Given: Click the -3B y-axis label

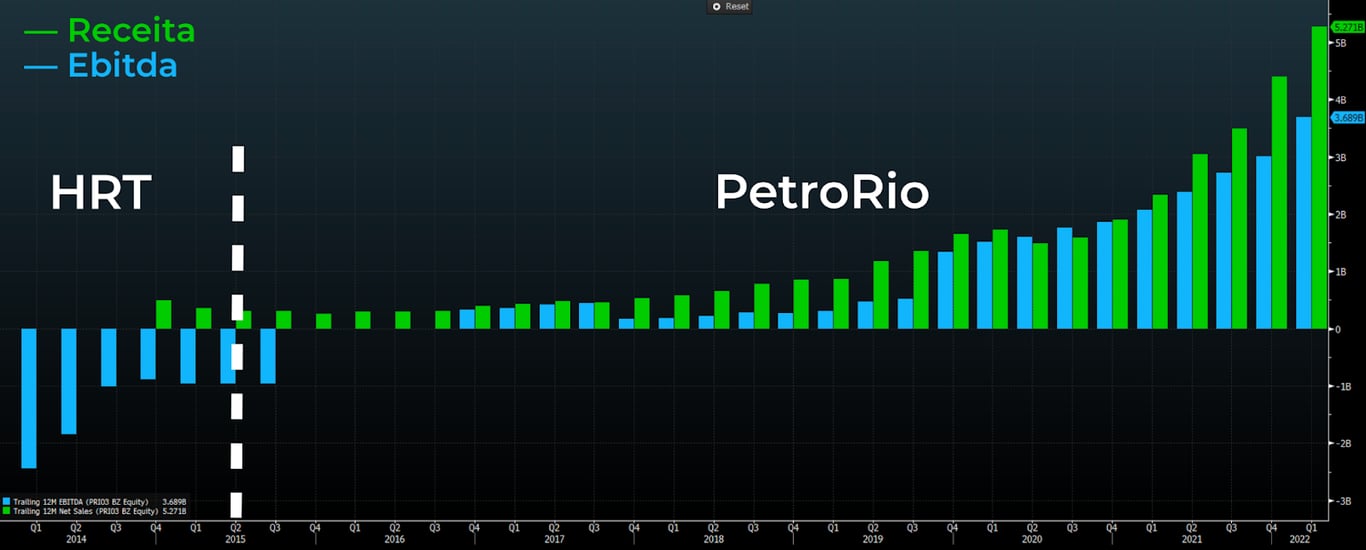Looking at the screenshot, I should 1342,500.
